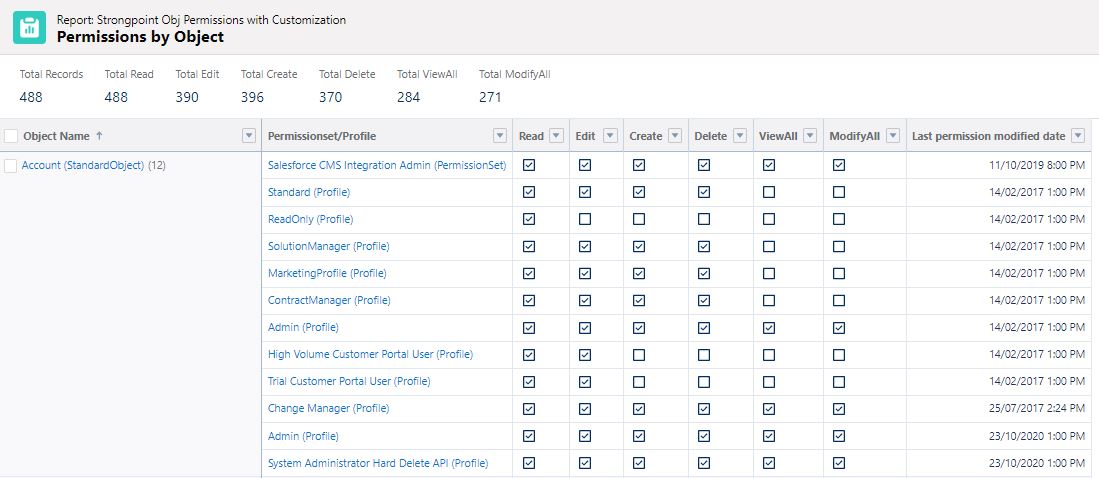This screenshot has width=1099, height=478.
Task: Open System Administrator Hard Delete API link
Action: pyautogui.click(x=378, y=463)
